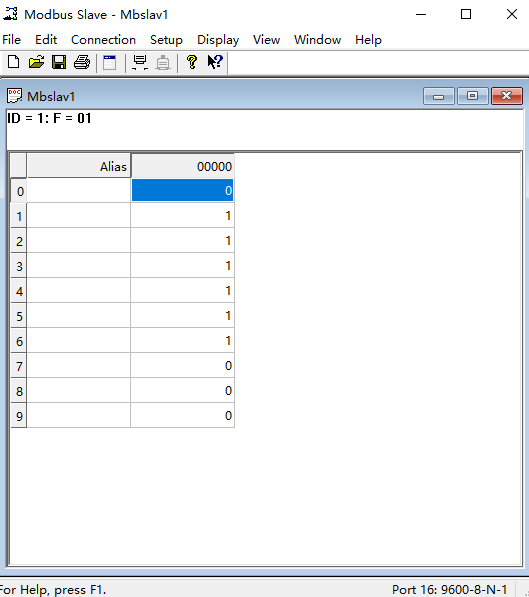
Task: Click row header number 7
Action: [19, 366]
